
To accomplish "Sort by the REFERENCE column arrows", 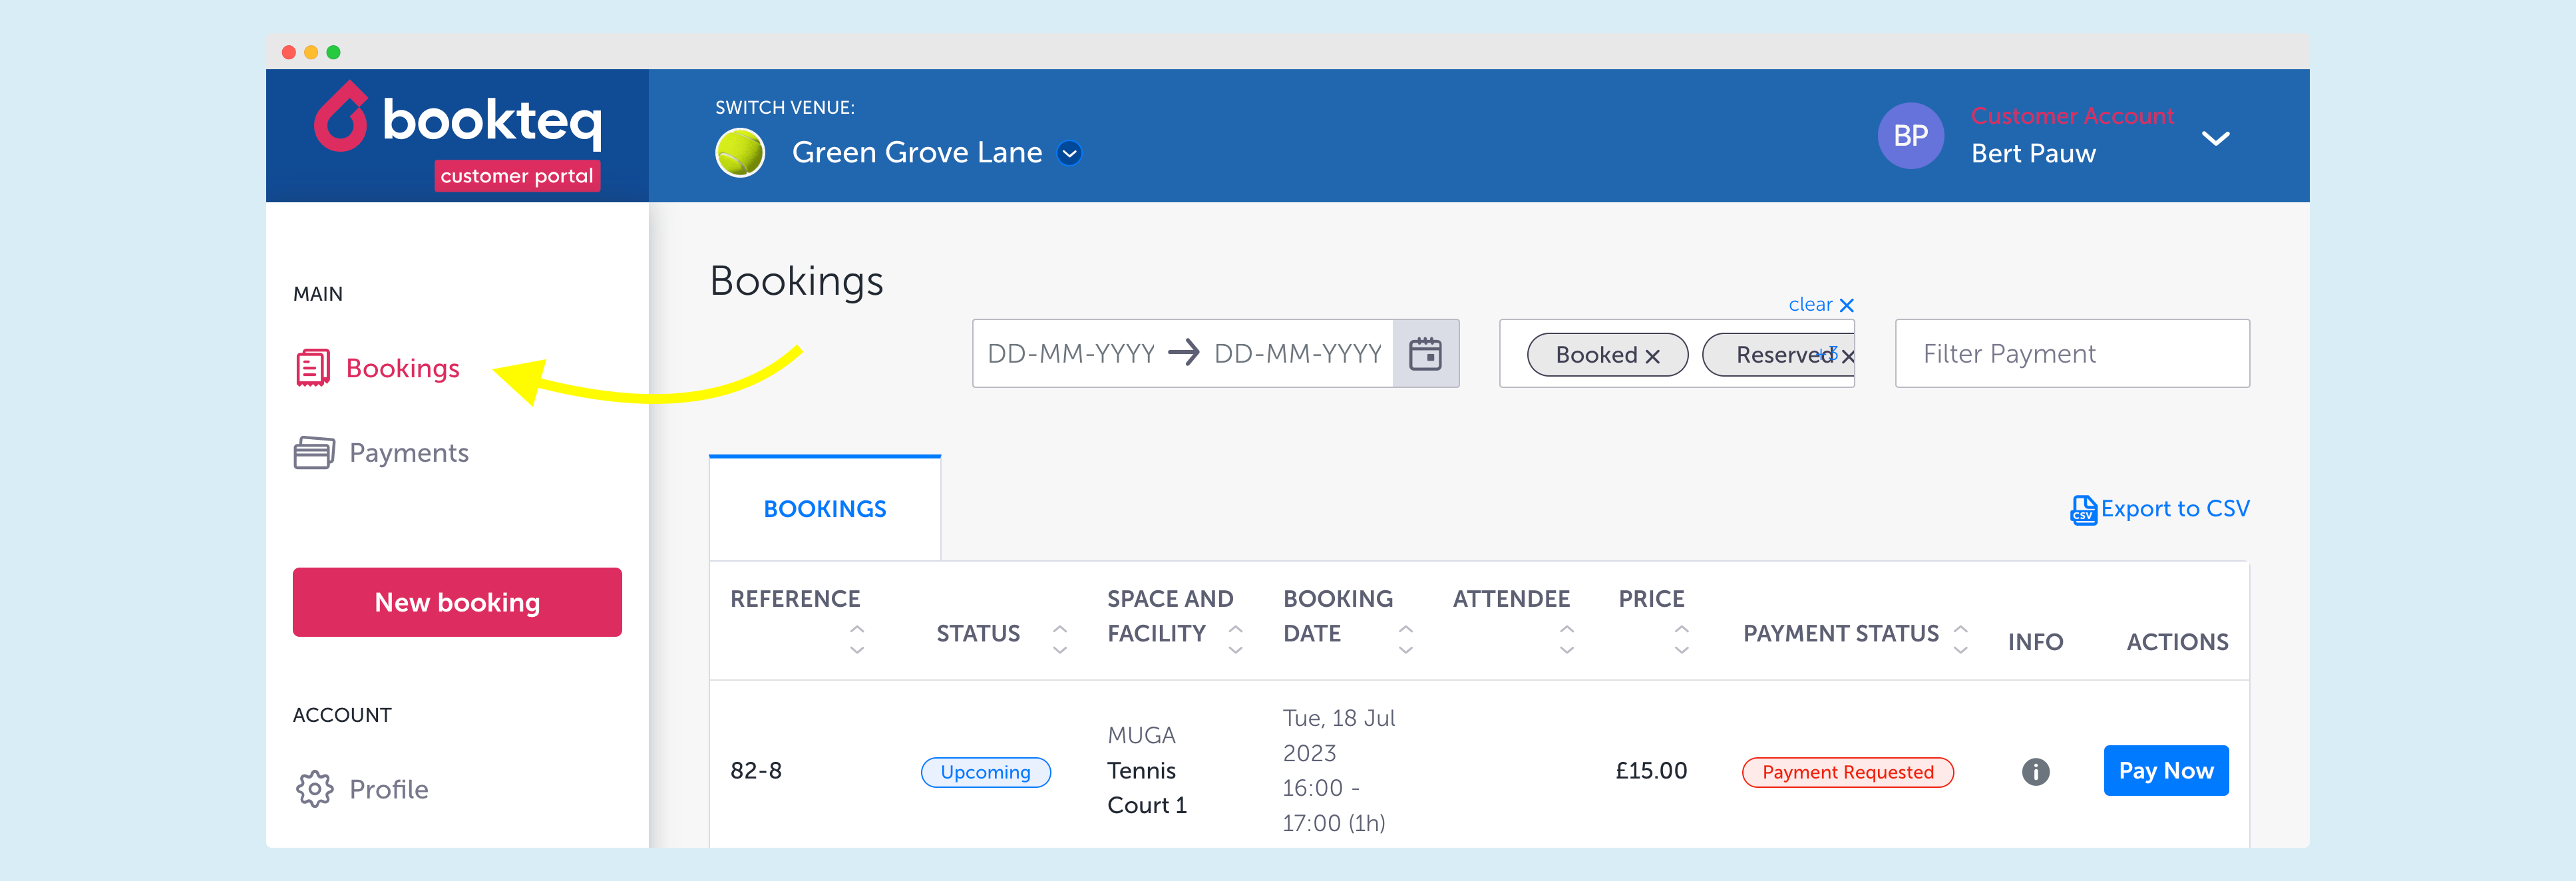I will pyautogui.click(x=857, y=639).
